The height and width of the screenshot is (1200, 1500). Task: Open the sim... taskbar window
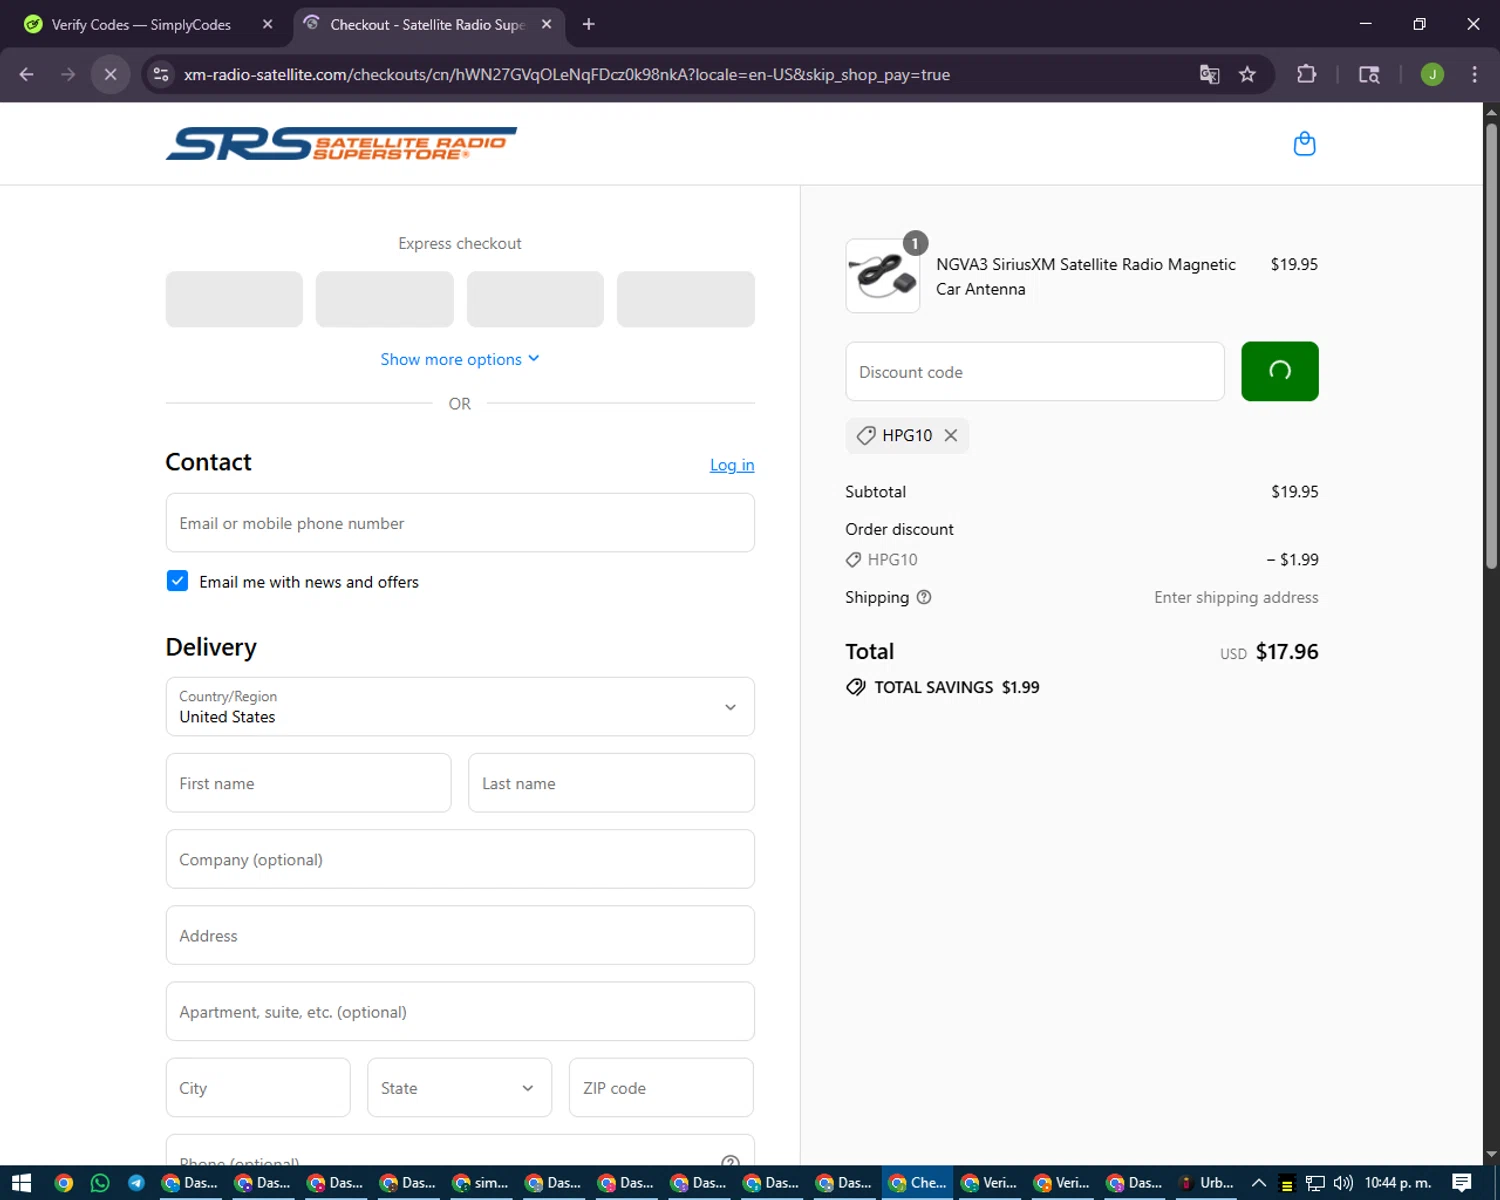(x=481, y=1183)
